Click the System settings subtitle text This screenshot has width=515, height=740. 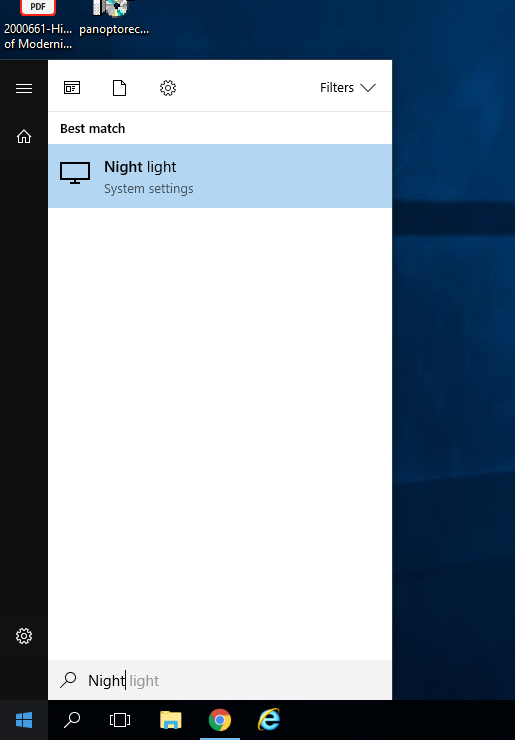[149, 189]
